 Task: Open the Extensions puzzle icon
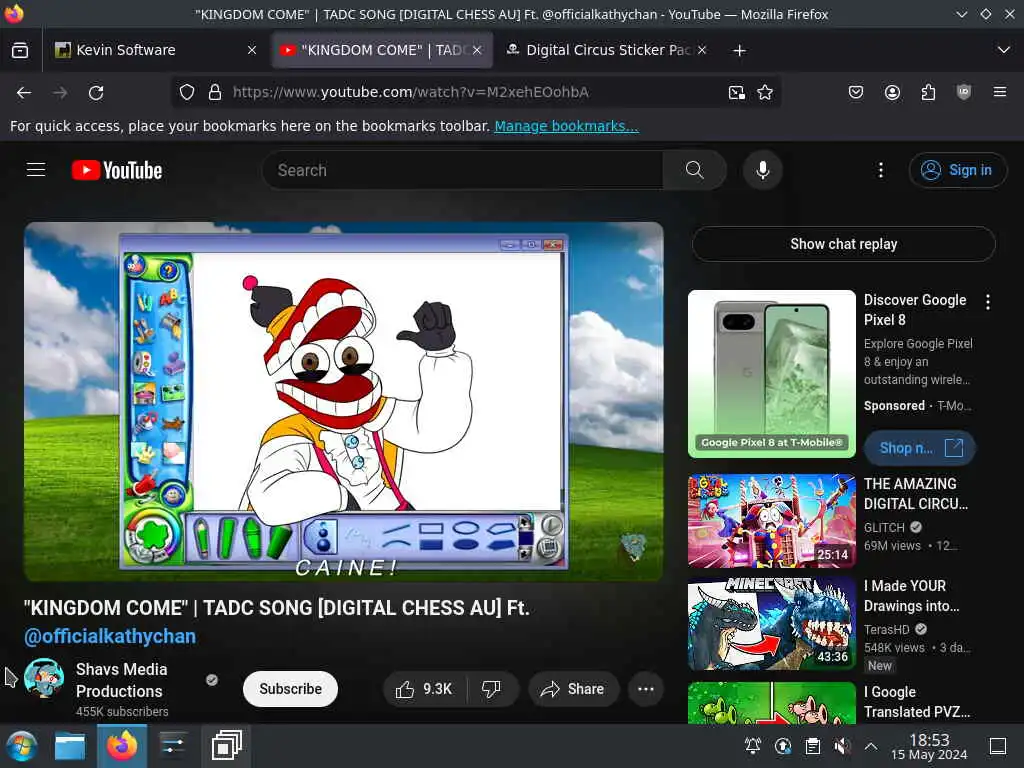coord(928,93)
